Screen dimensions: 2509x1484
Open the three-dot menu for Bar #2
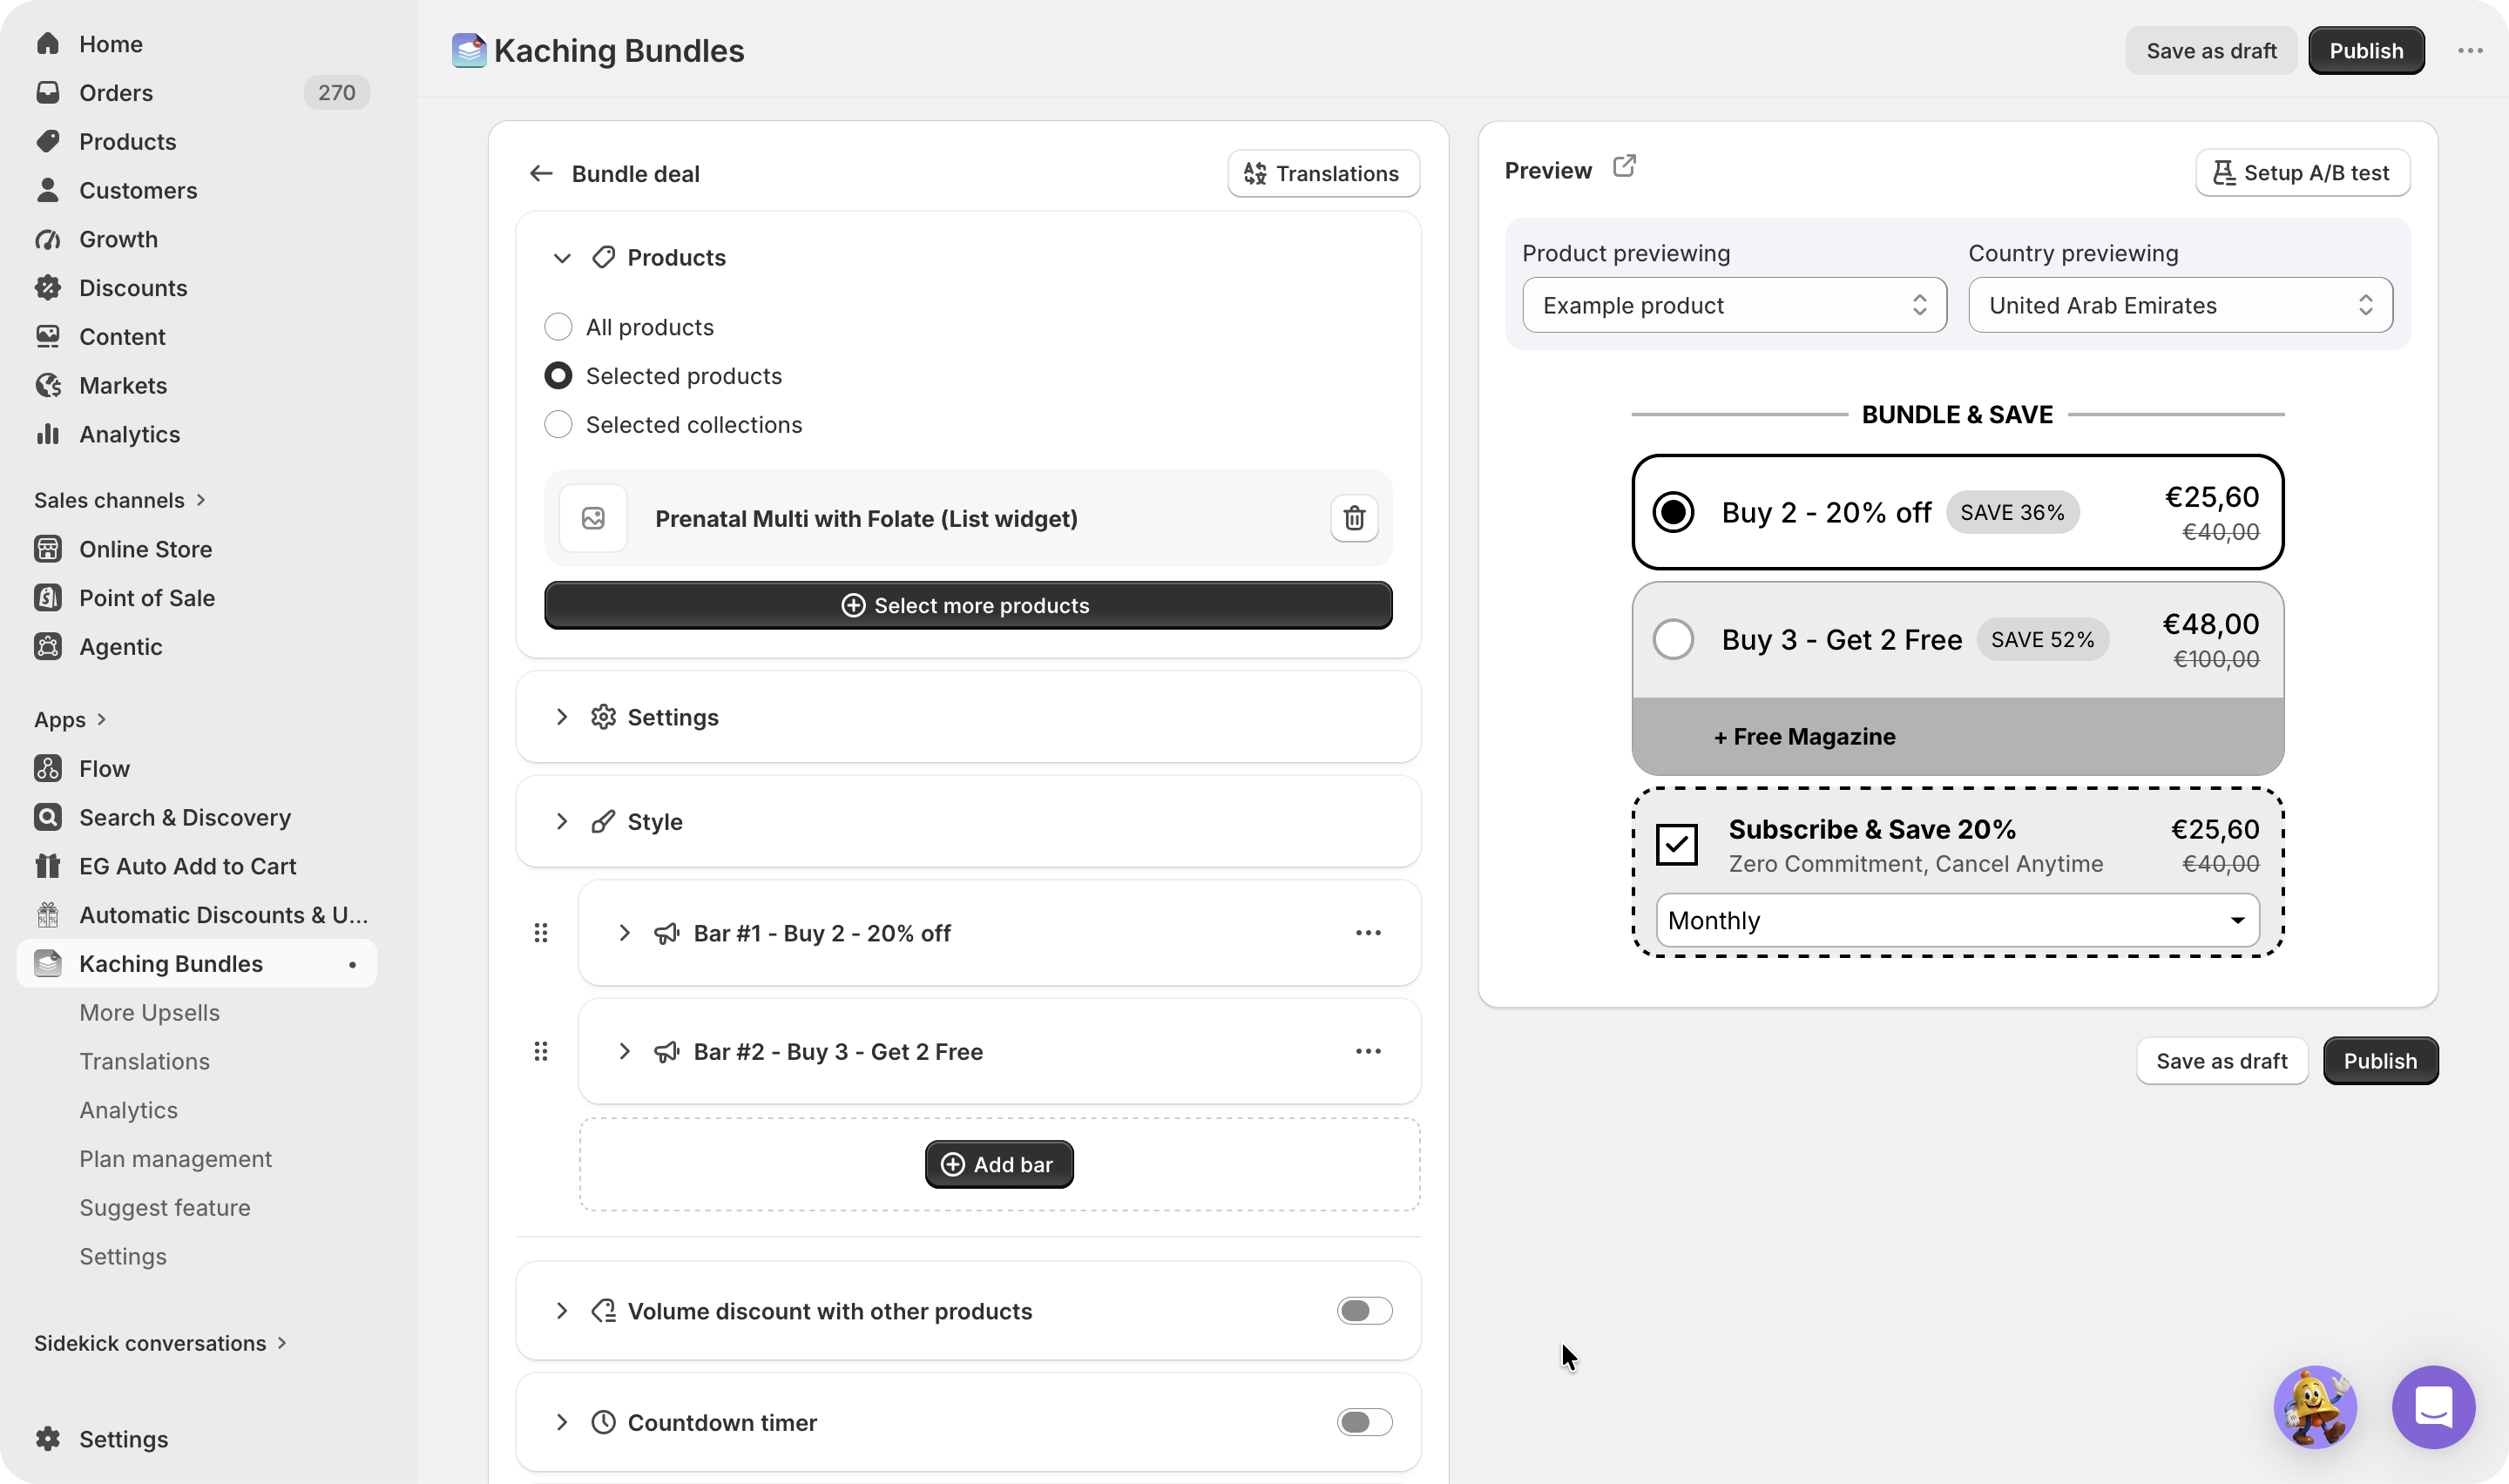click(1368, 1051)
